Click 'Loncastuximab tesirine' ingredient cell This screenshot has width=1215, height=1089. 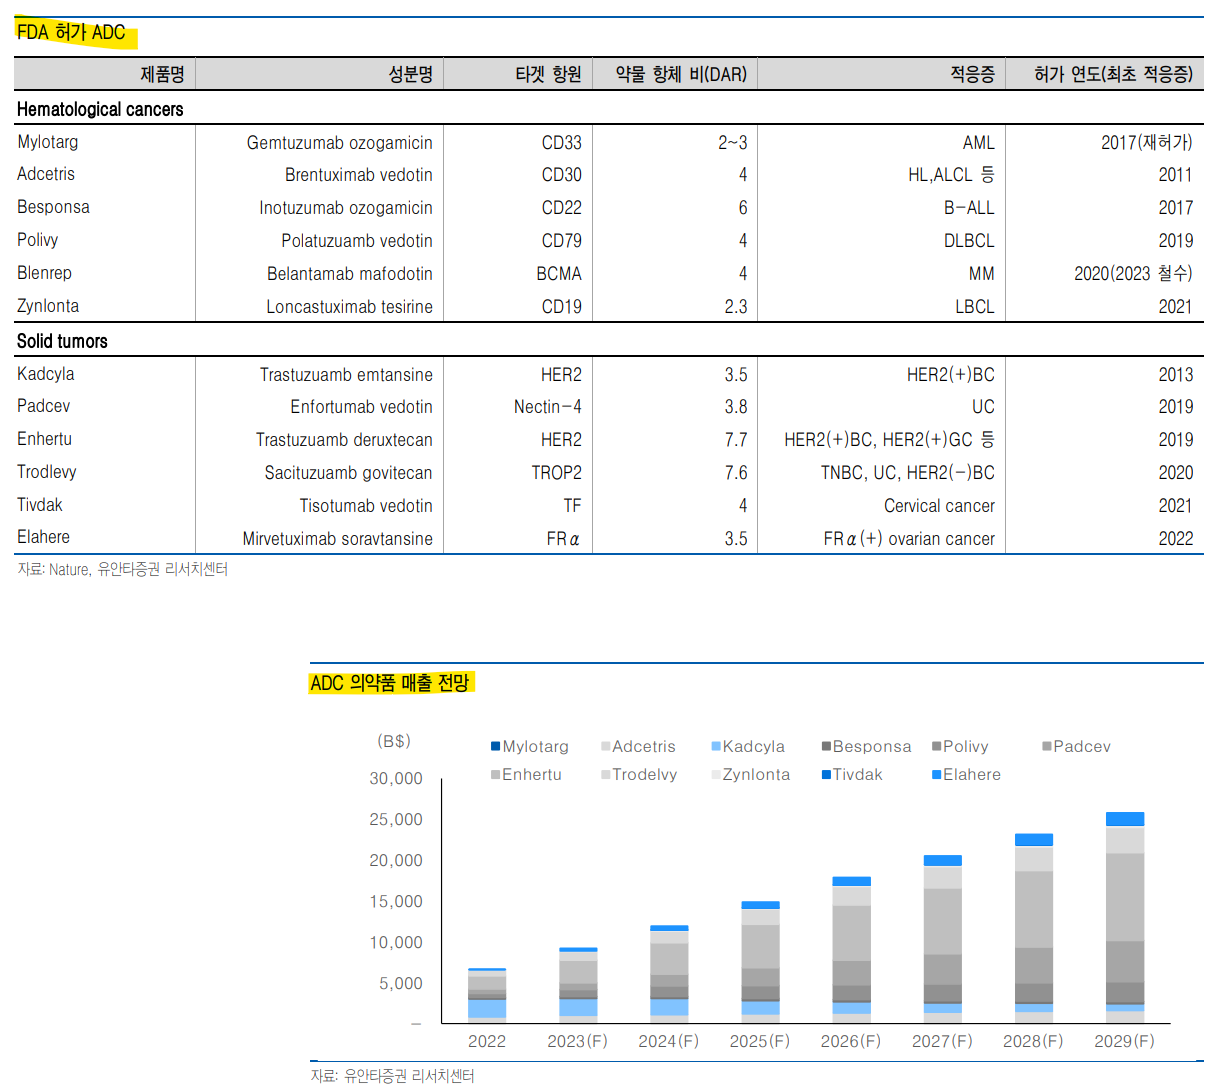point(349,307)
